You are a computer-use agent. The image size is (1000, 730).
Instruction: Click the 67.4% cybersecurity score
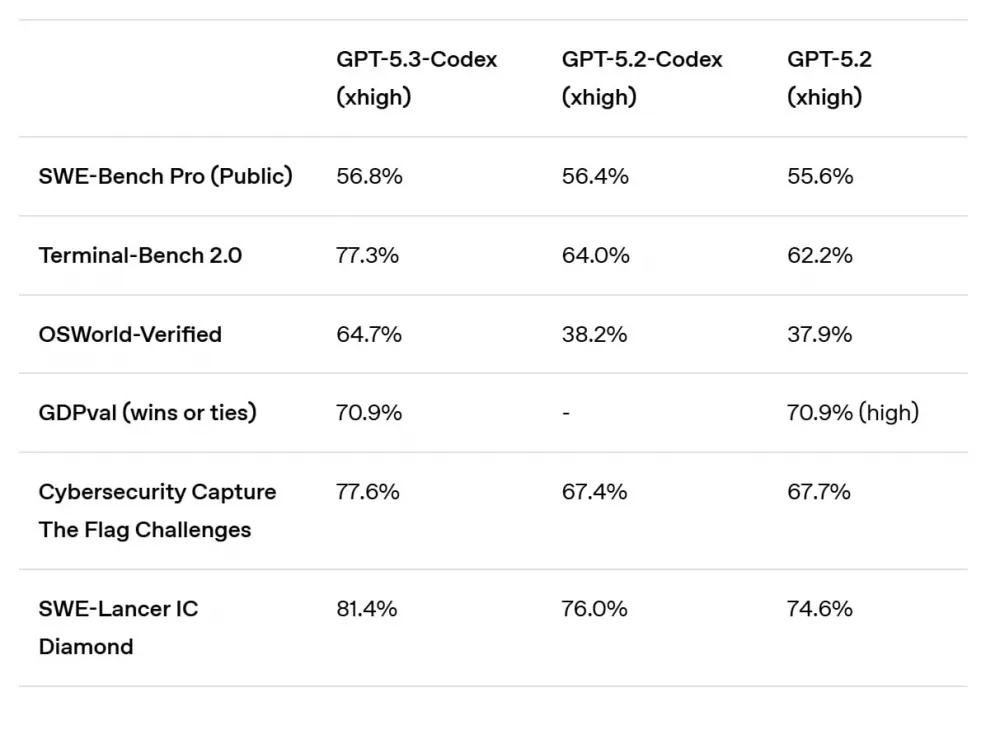tap(594, 491)
